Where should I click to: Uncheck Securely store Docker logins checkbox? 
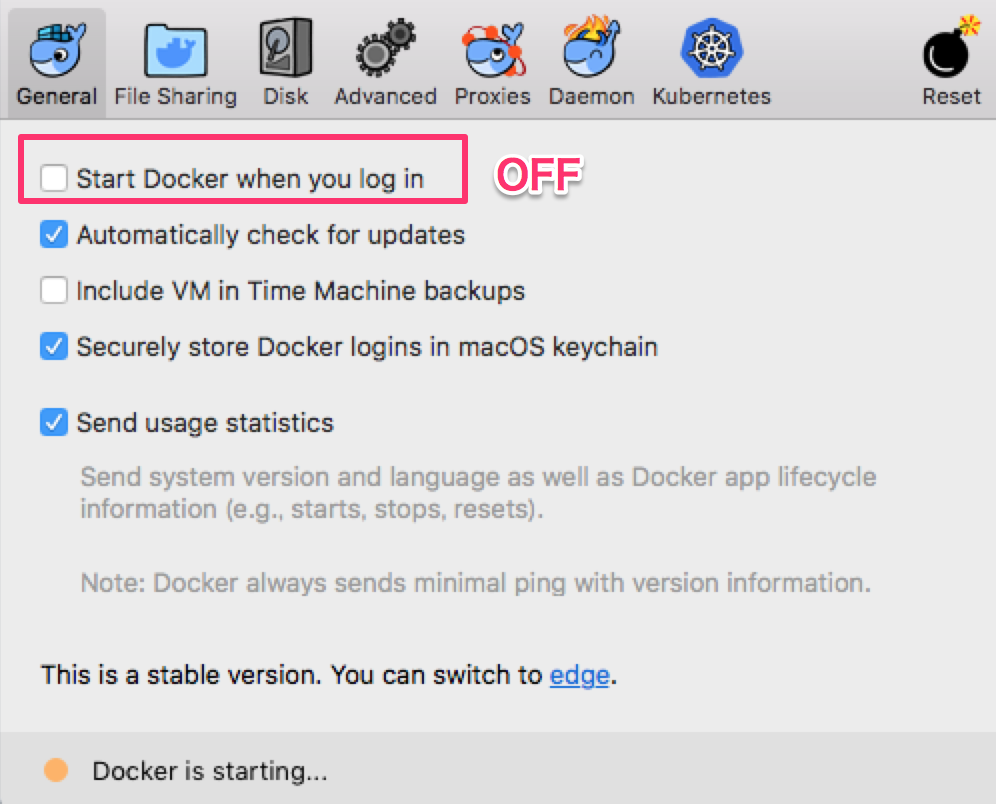point(54,347)
